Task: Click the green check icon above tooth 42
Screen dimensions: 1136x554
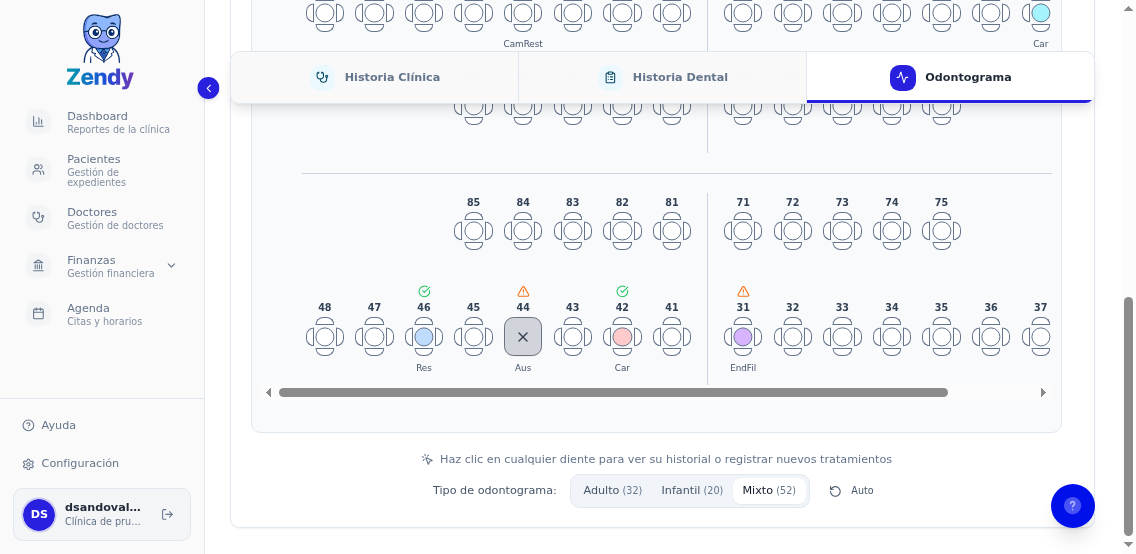Action: (x=622, y=292)
